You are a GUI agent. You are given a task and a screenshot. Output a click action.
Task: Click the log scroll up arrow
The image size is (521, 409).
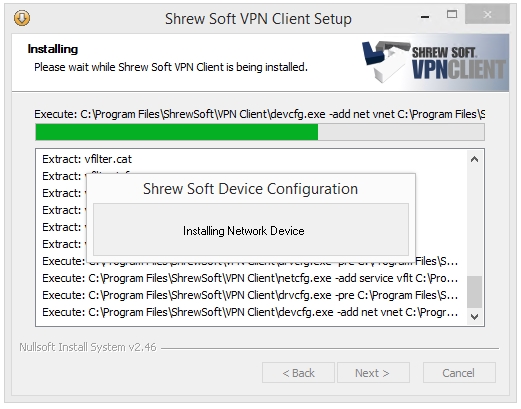474,159
